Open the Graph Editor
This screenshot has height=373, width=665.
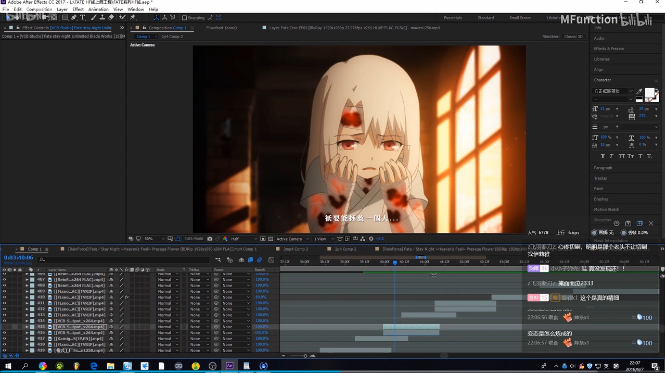(x=271, y=260)
